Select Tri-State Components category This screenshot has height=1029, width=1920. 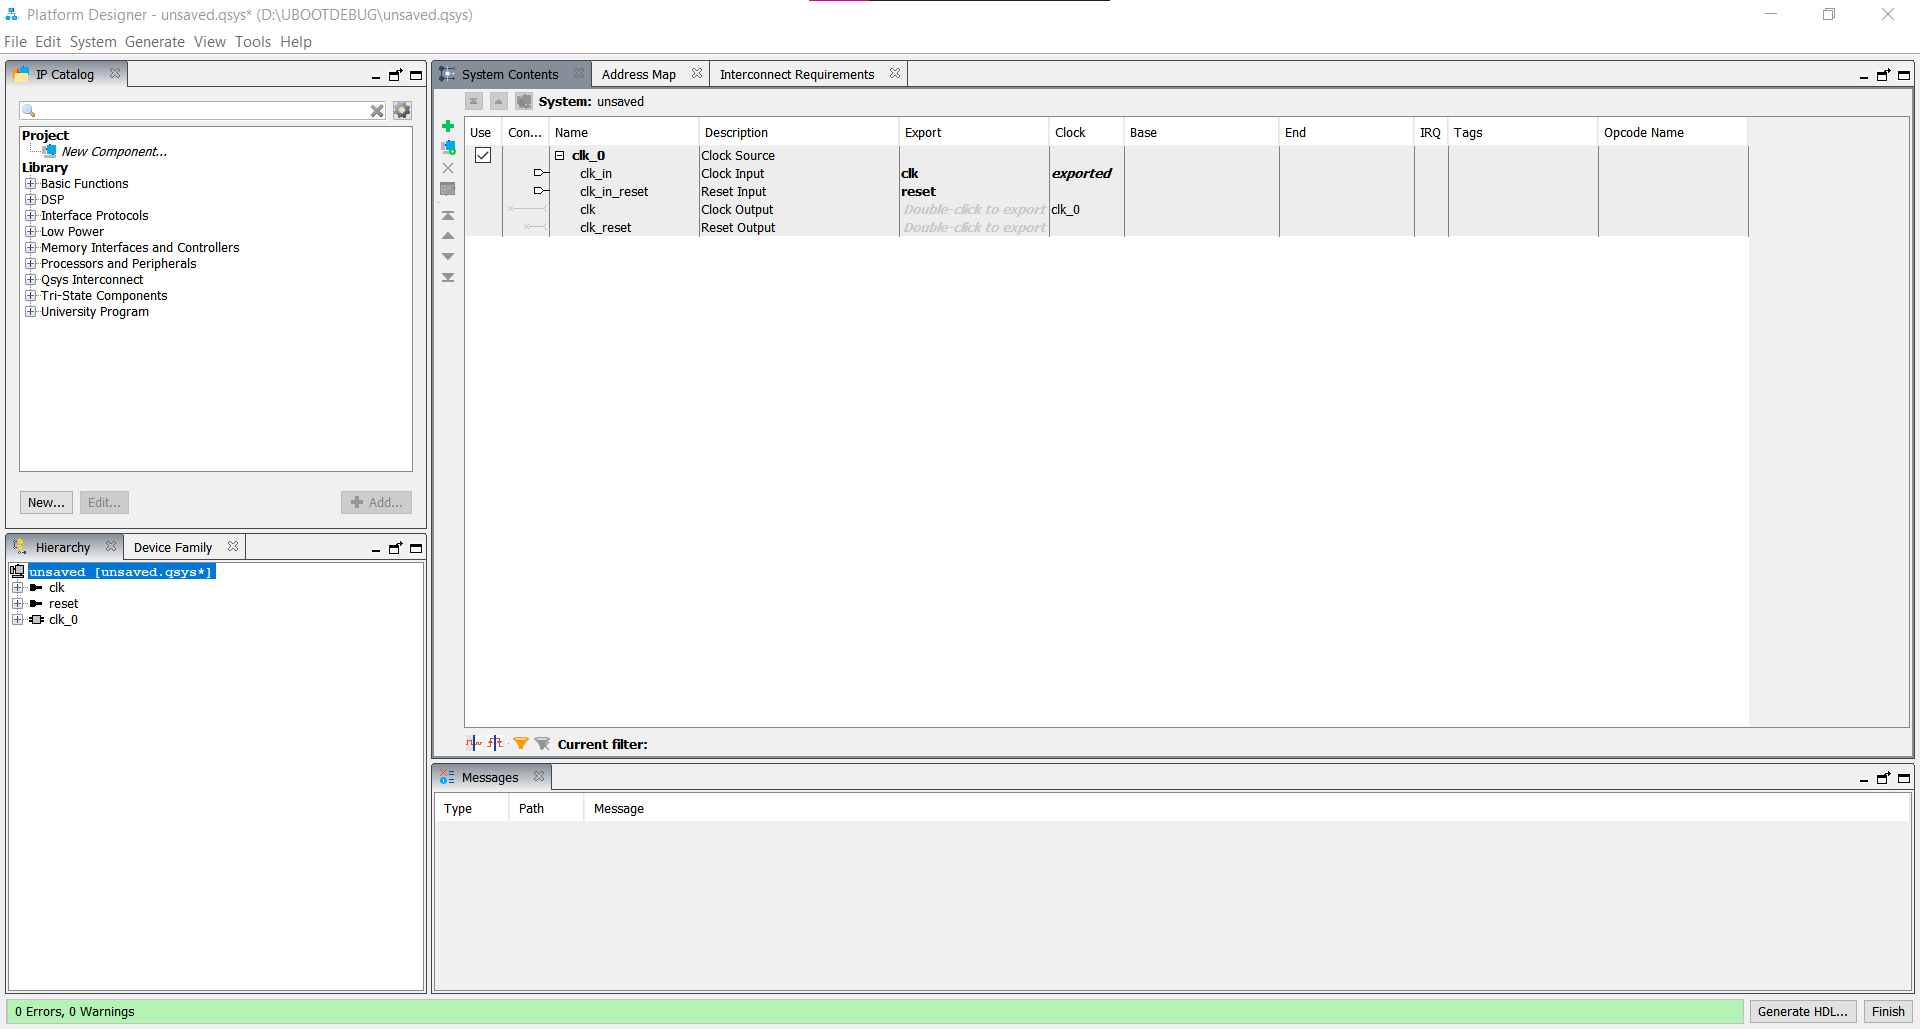[104, 295]
